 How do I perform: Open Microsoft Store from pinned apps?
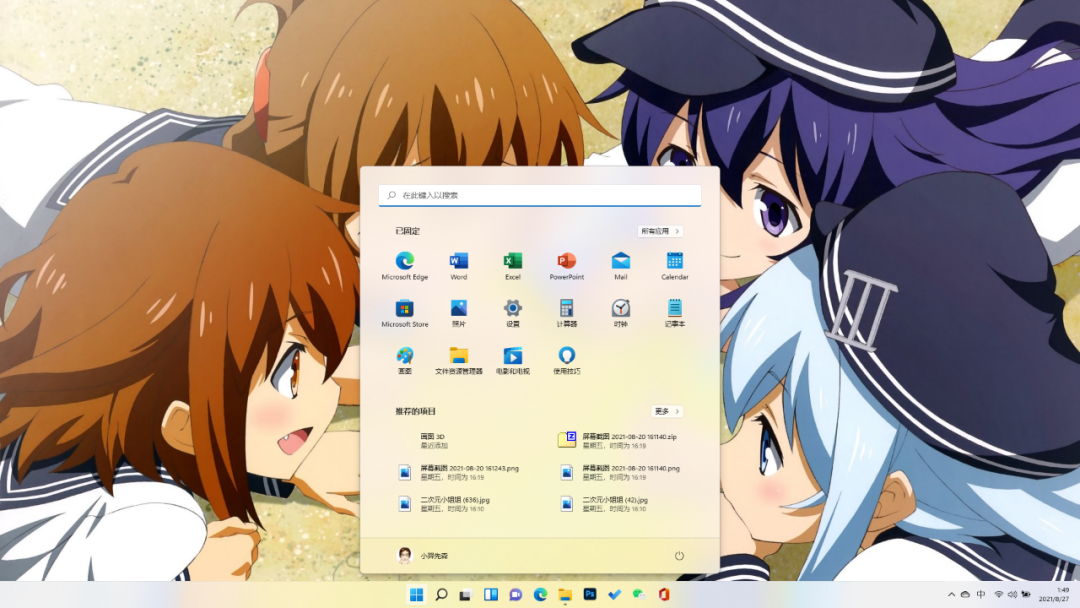pos(404,309)
